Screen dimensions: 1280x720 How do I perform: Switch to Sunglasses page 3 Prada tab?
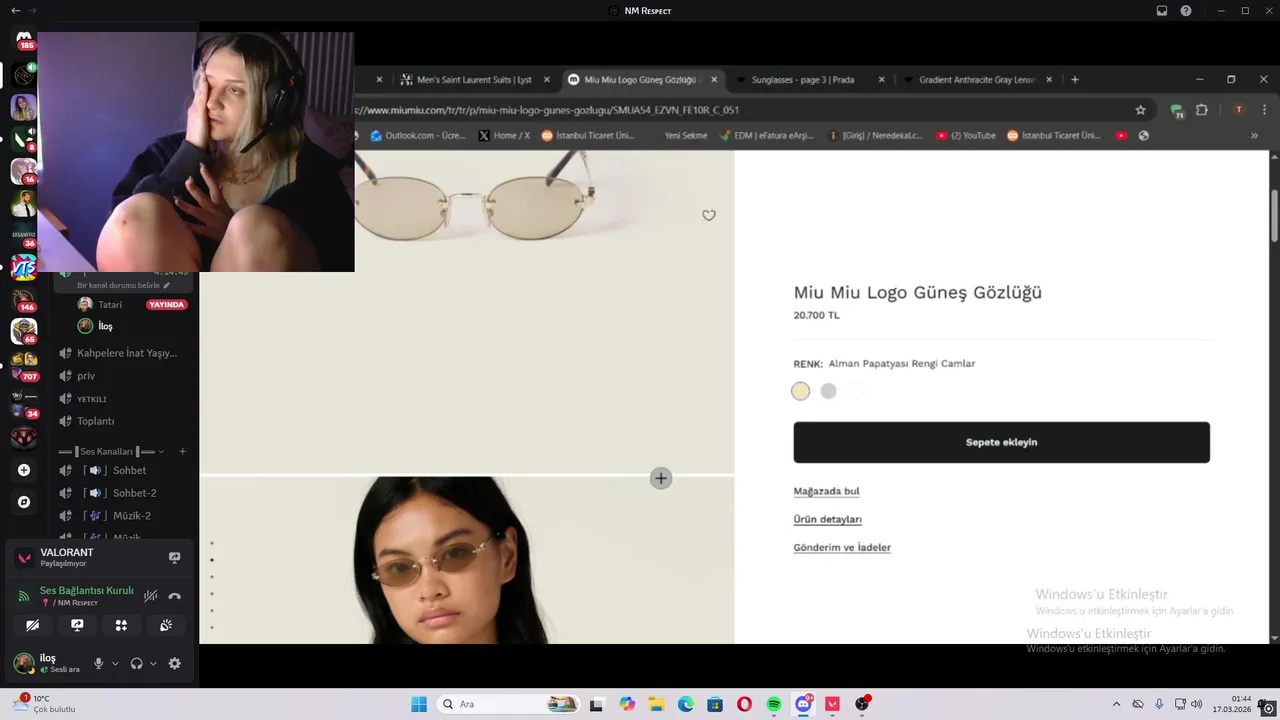[803, 79]
